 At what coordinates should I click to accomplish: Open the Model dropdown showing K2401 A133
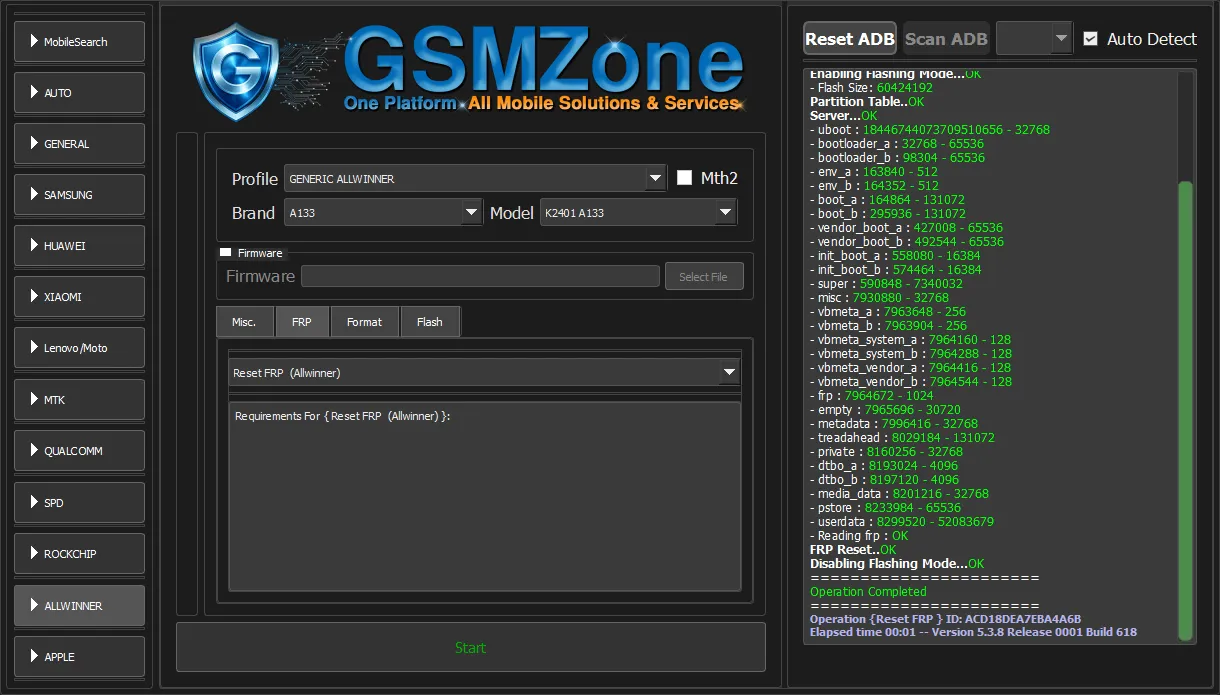pos(638,213)
